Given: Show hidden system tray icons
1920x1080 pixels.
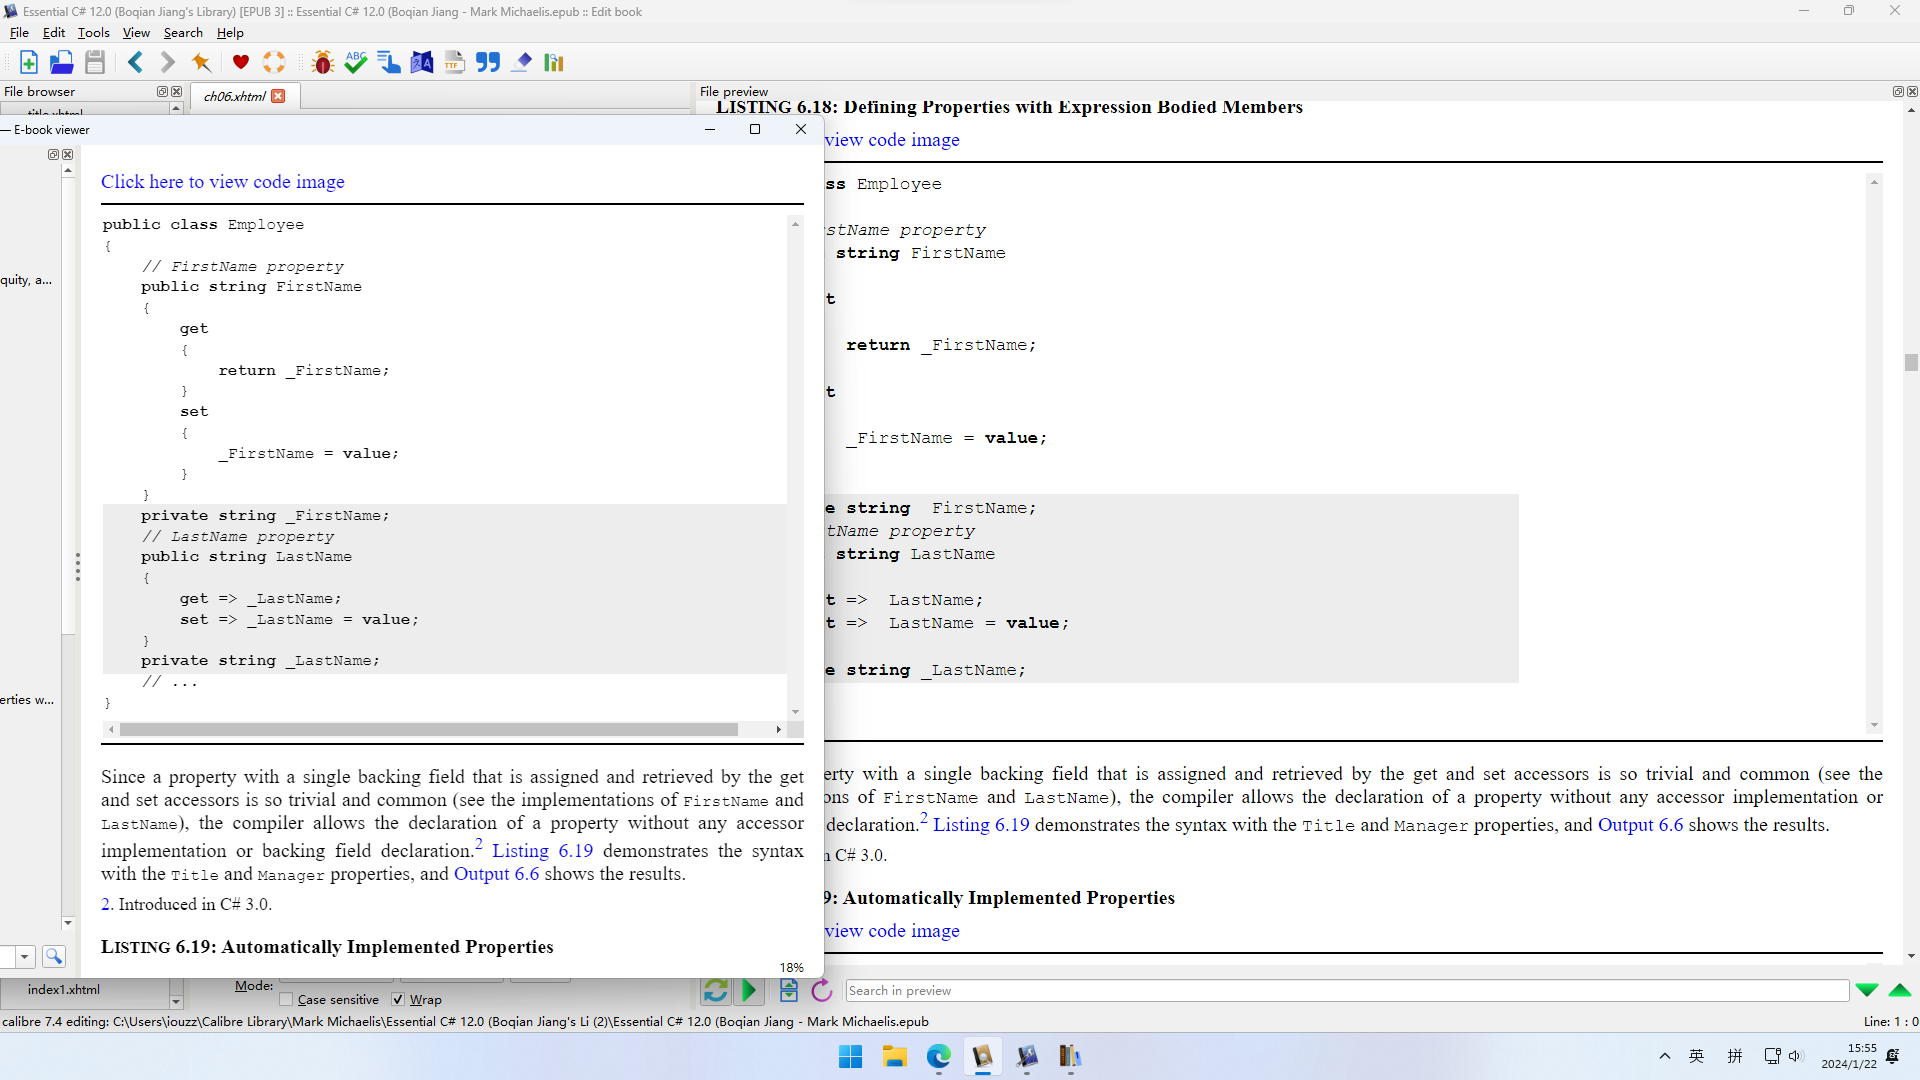Looking at the screenshot, I should pos(1664,1056).
